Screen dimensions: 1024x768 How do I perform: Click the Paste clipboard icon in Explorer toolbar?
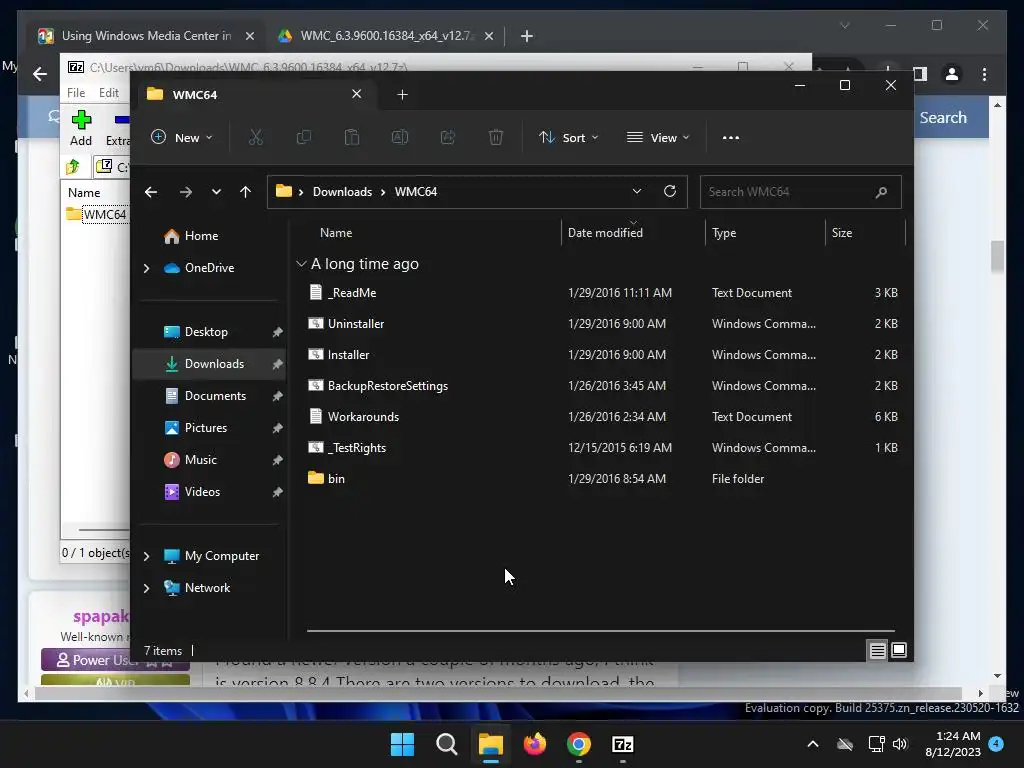[352, 138]
